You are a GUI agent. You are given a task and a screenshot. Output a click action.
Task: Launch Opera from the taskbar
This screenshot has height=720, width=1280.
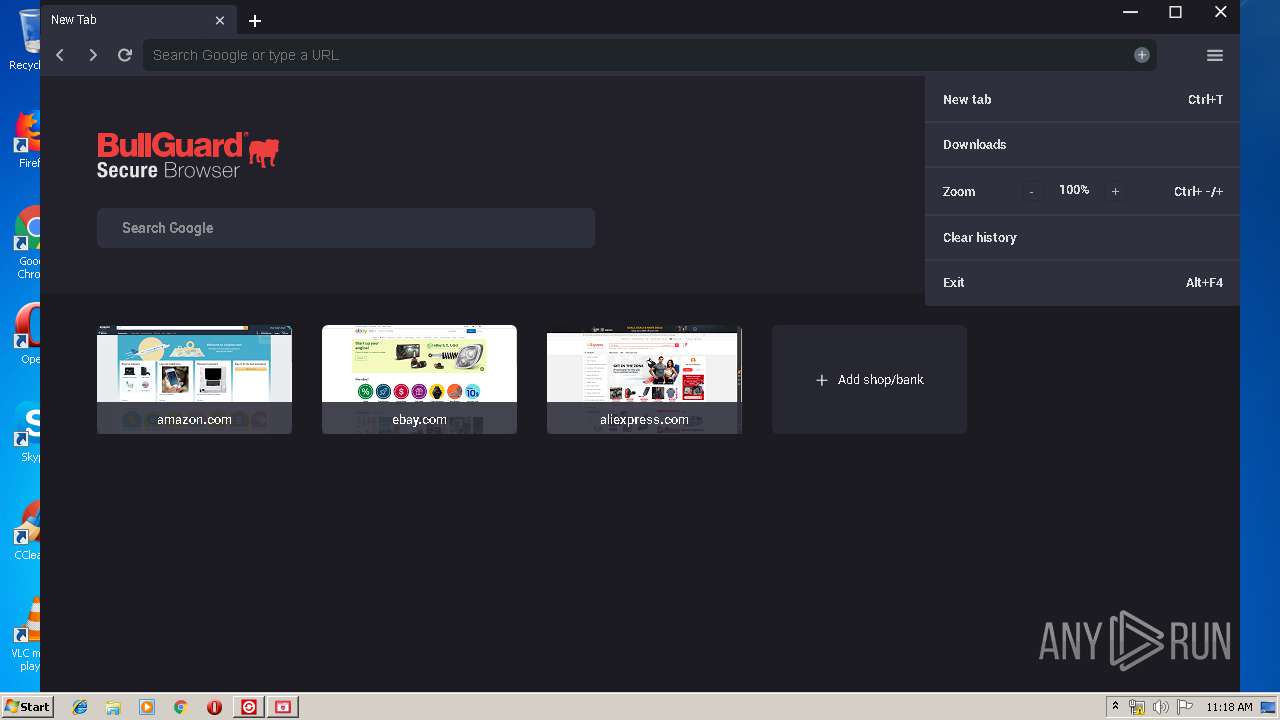[214, 707]
